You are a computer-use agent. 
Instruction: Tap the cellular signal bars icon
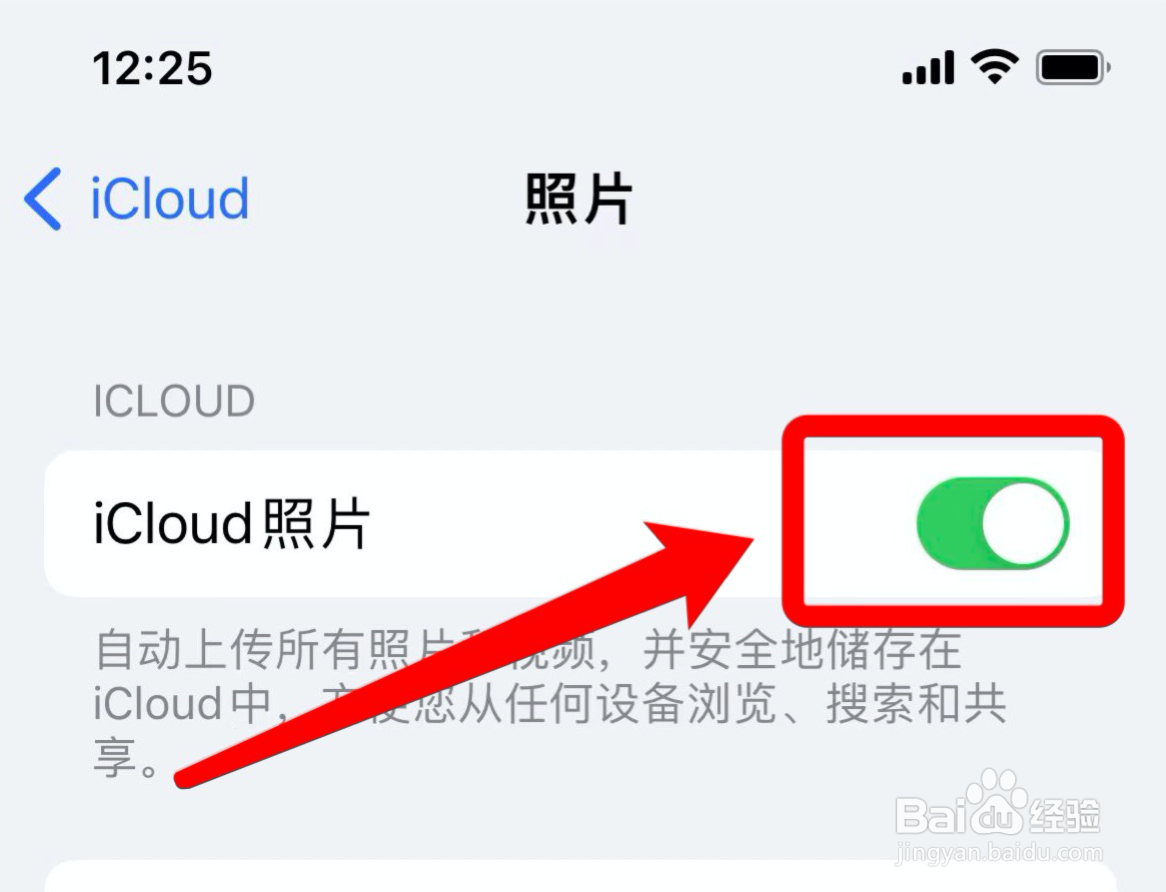928,68
